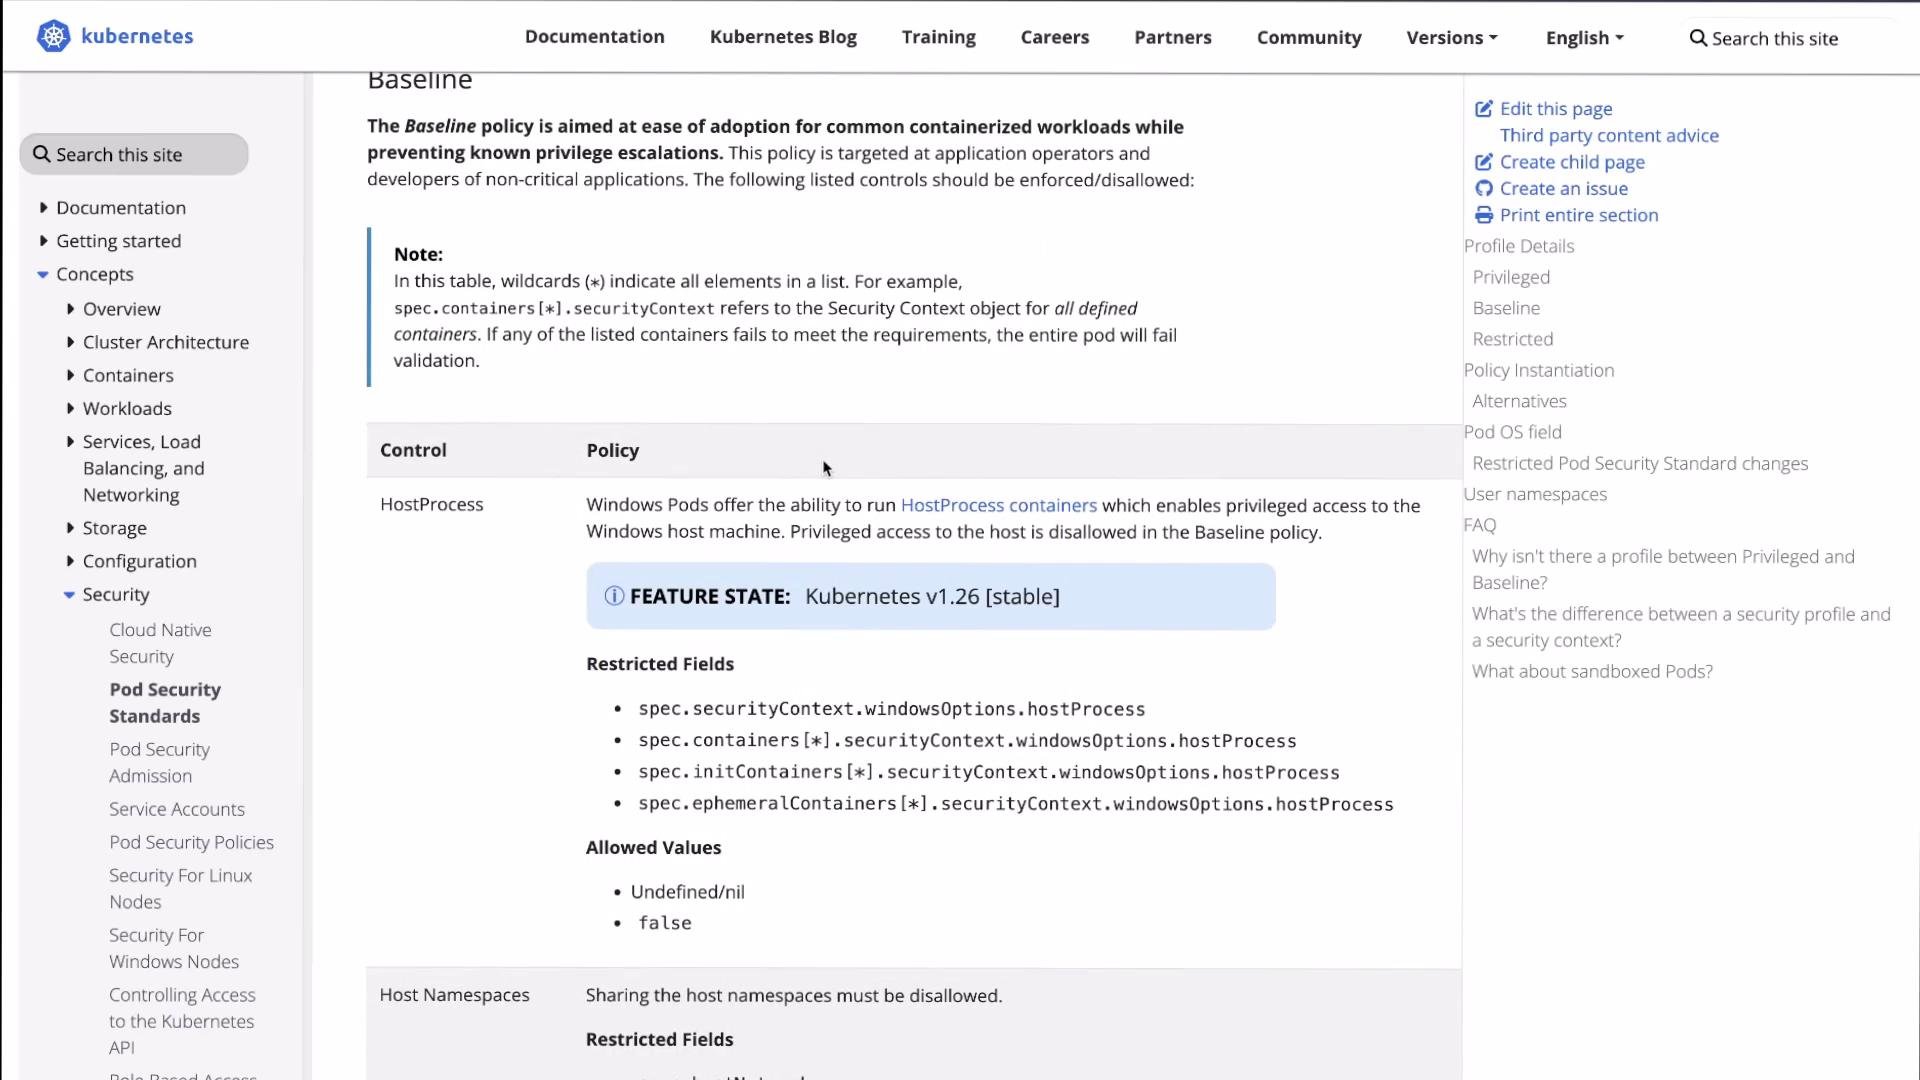Screen dimensions: 1920x1080
Task: Click the printer icon beside Print entire section
Action: pos(1484,215)
